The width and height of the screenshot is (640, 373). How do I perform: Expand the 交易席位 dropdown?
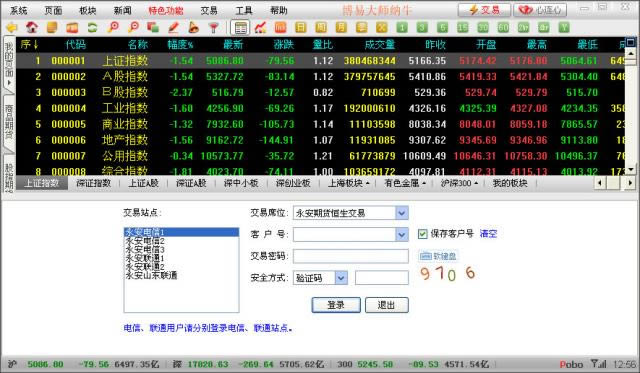pyautogui.click(x=402, y=213)
